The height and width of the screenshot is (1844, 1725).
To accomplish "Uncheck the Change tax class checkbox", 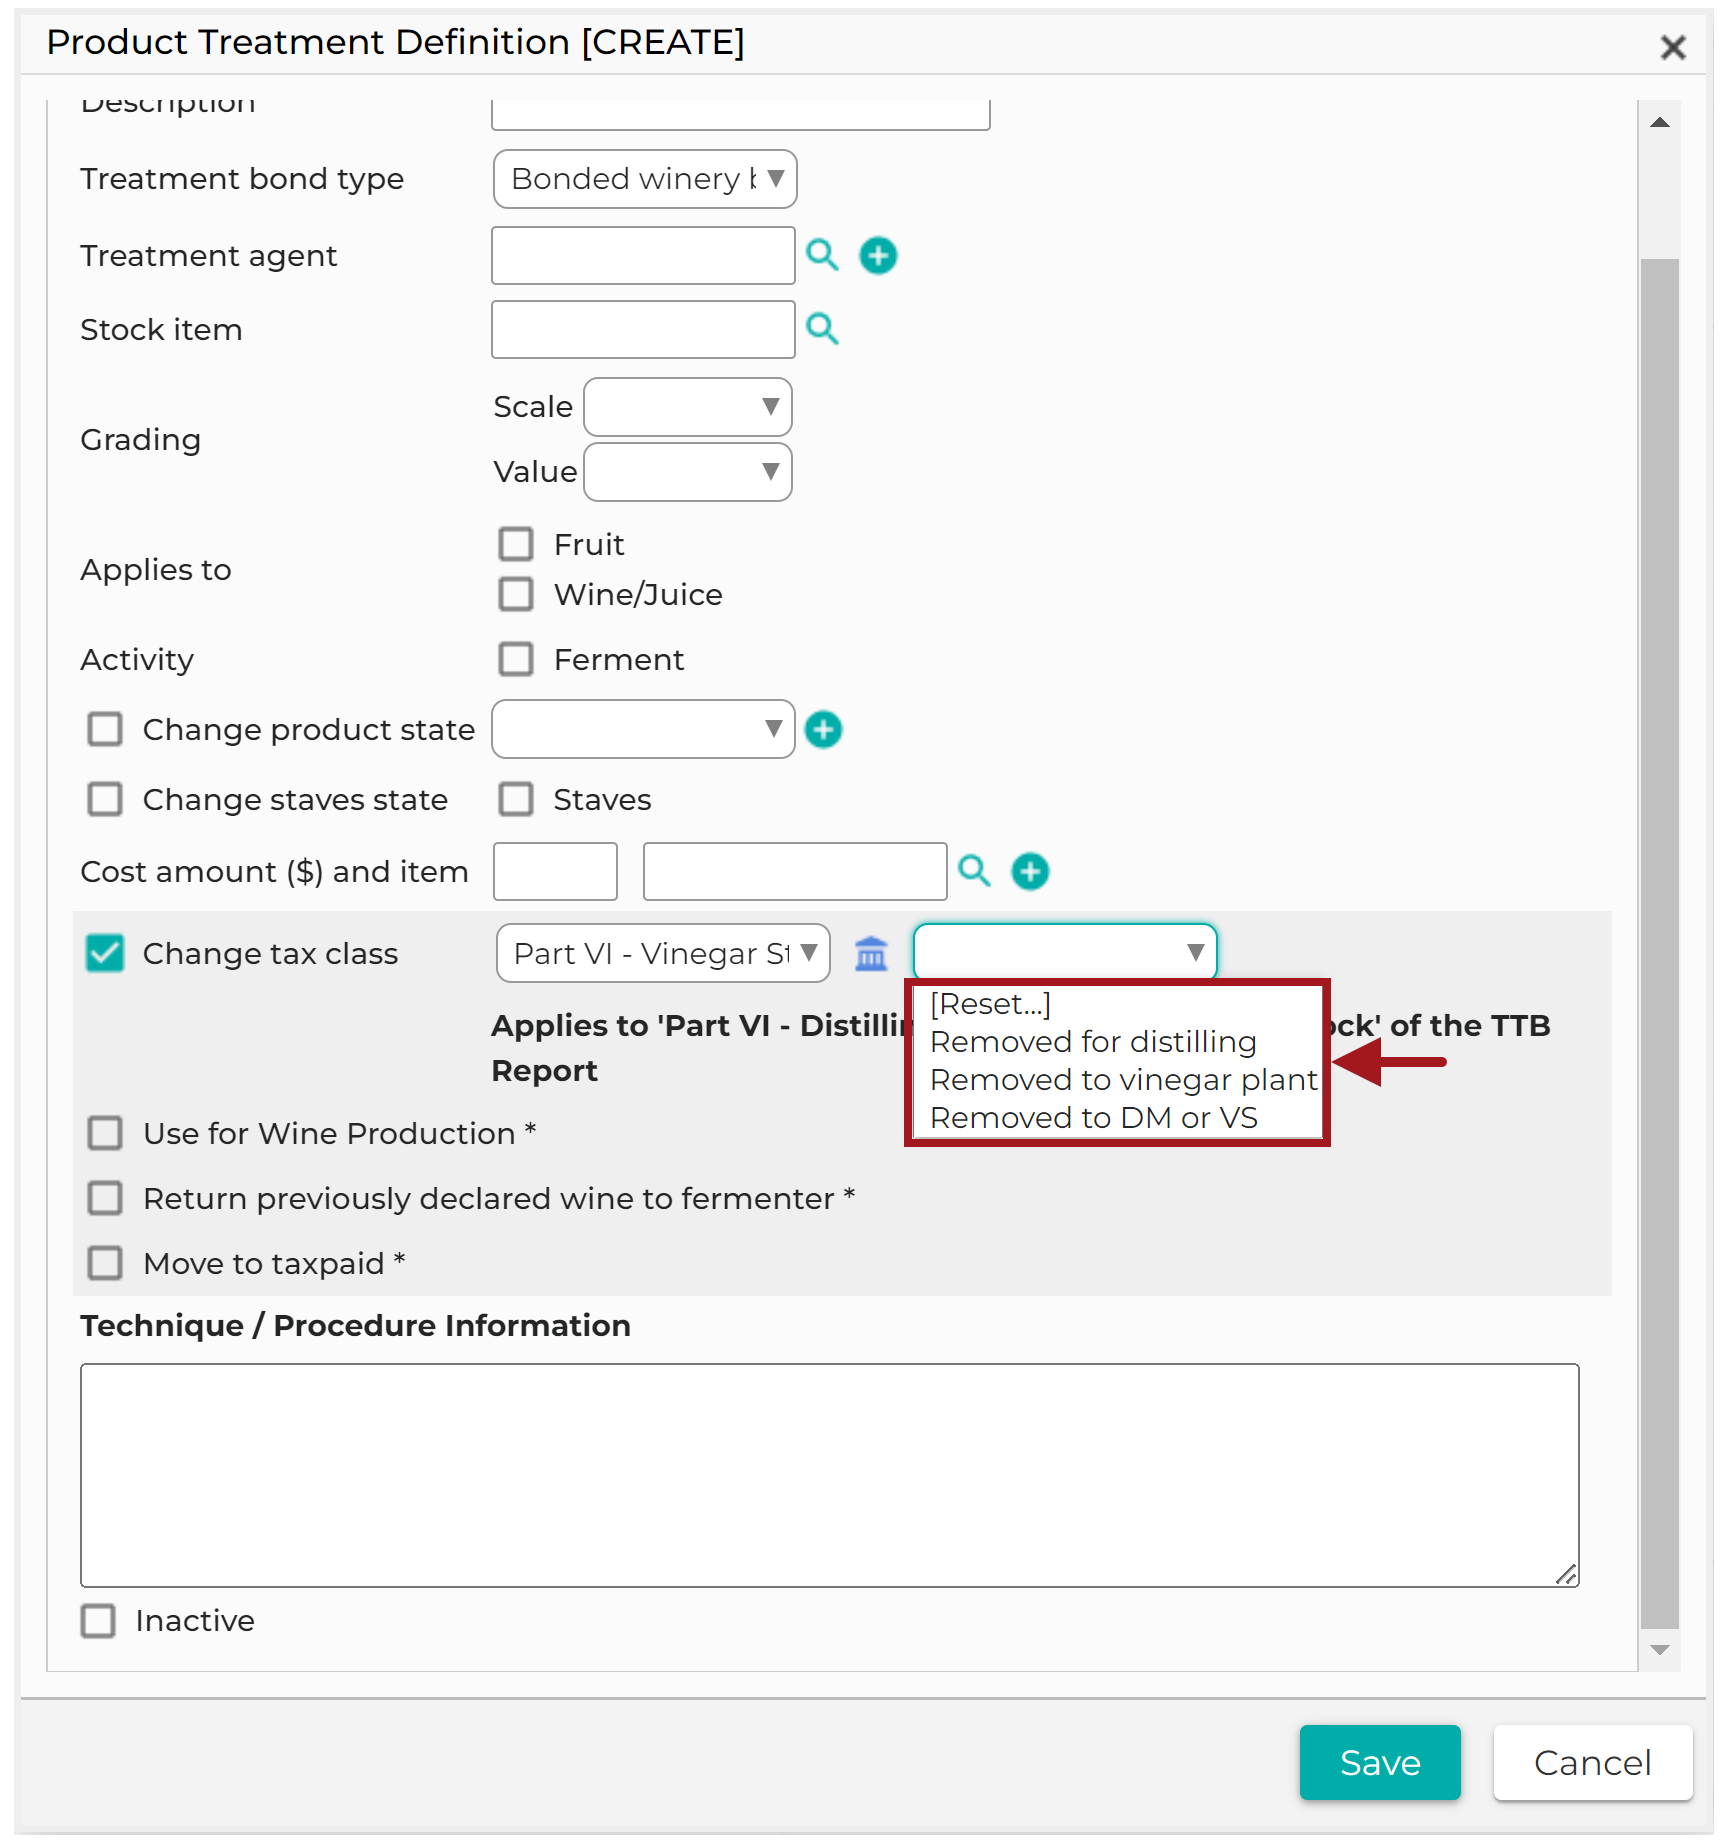I will pyautogui.click(x=105, y=953).
